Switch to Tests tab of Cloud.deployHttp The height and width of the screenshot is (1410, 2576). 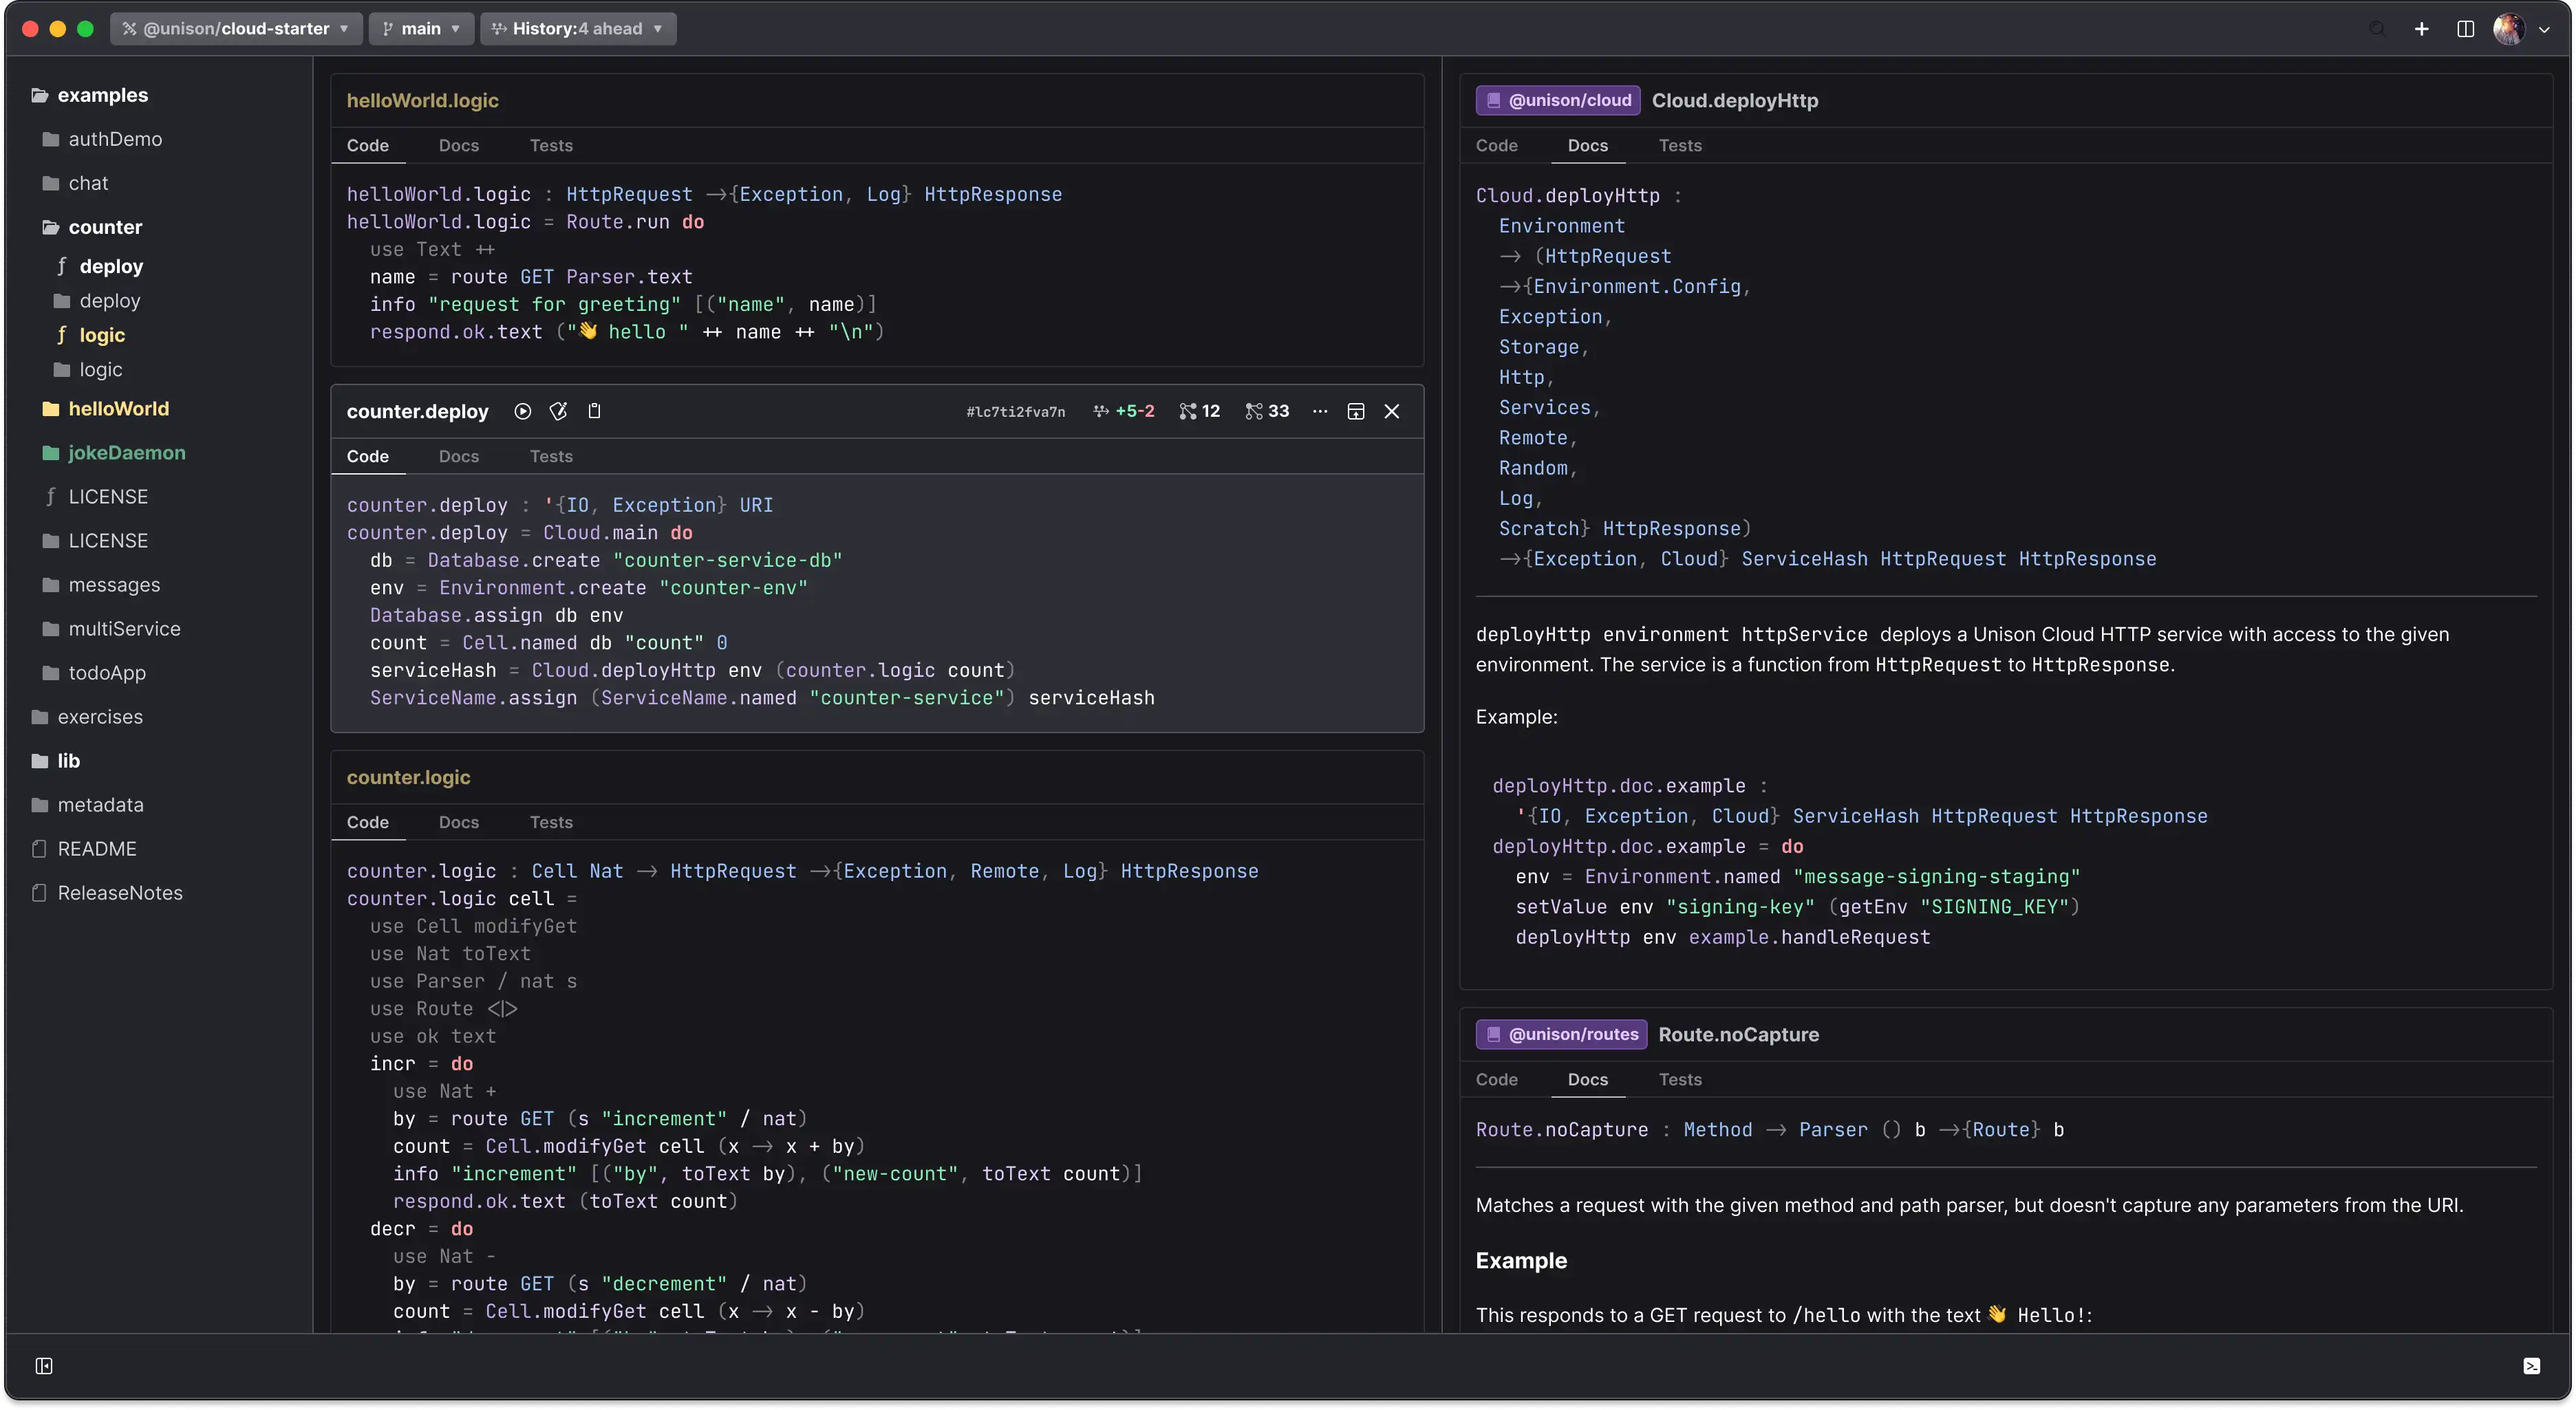1680,145
